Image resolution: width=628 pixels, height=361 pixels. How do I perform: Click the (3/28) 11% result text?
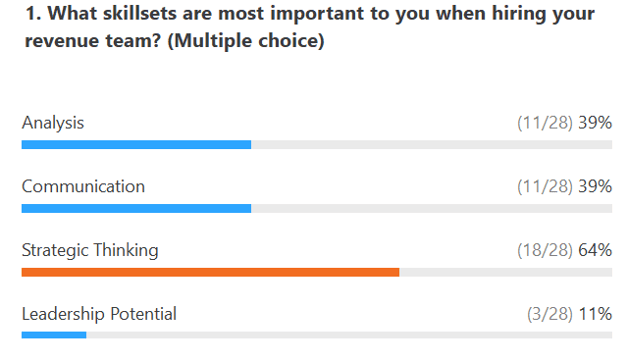pyautogui.click(x=570, y=314)
